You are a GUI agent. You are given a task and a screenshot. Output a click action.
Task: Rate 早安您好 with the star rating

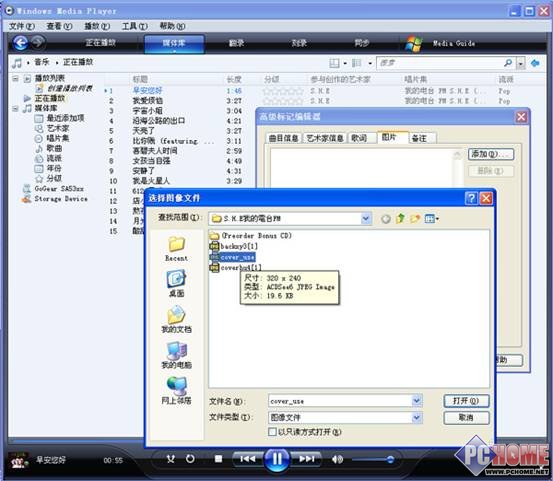click(x=283, y=91)
